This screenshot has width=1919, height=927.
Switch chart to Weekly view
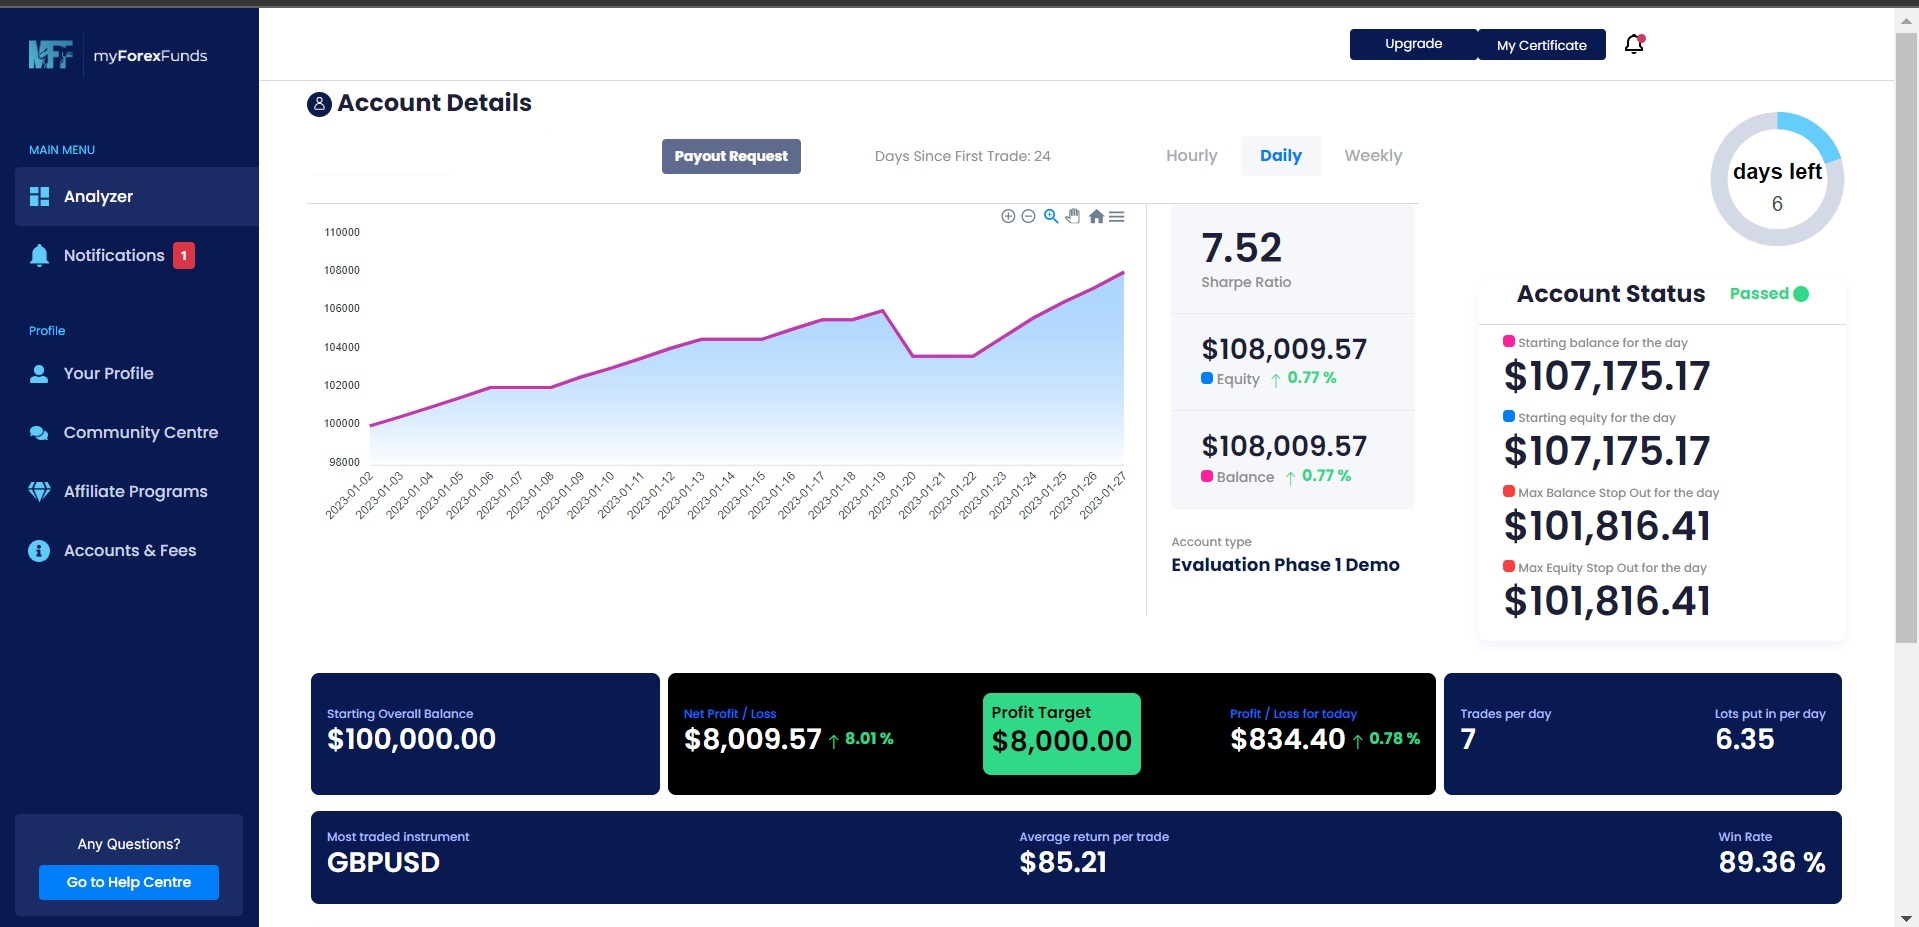1372,156
